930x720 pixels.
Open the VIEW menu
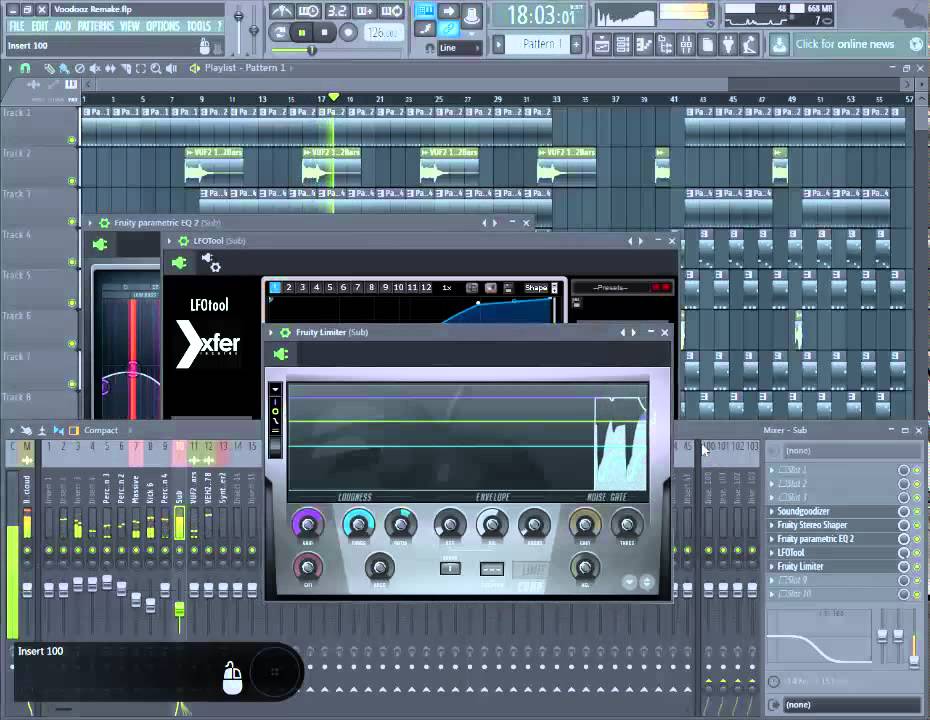129,26
